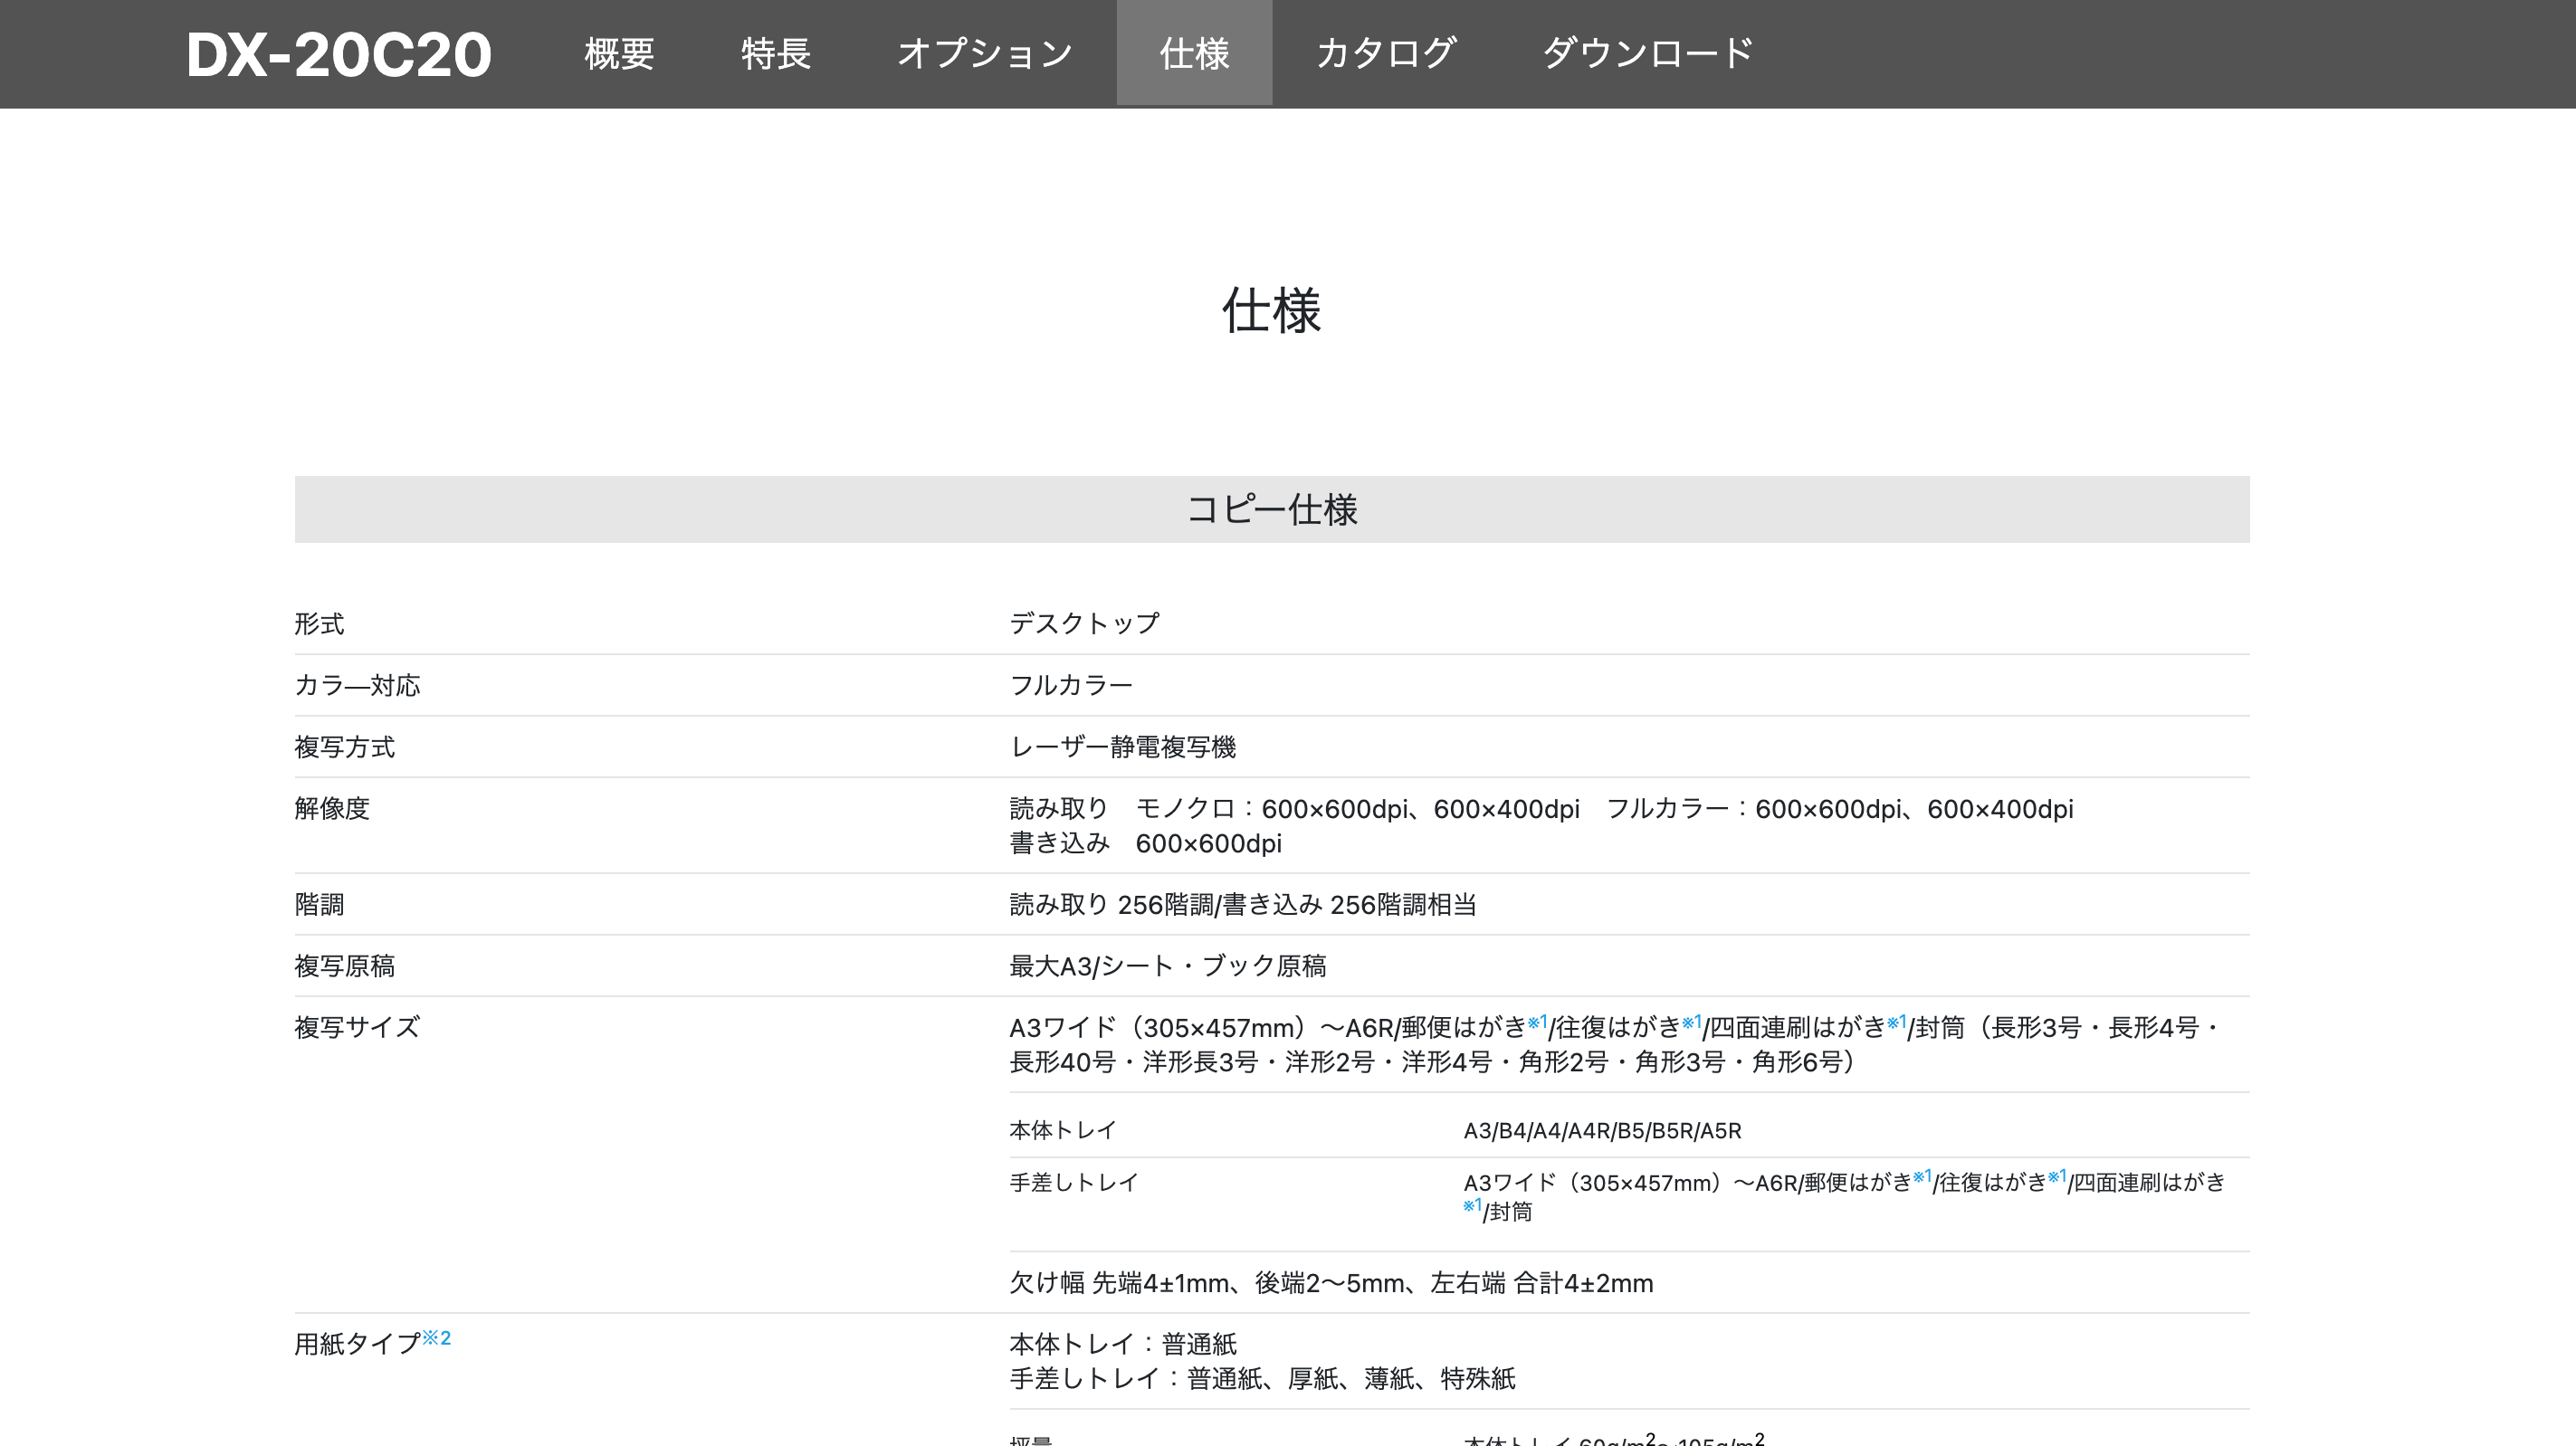
Task: Click the デスクトップ value
Action: point(1085,624)
